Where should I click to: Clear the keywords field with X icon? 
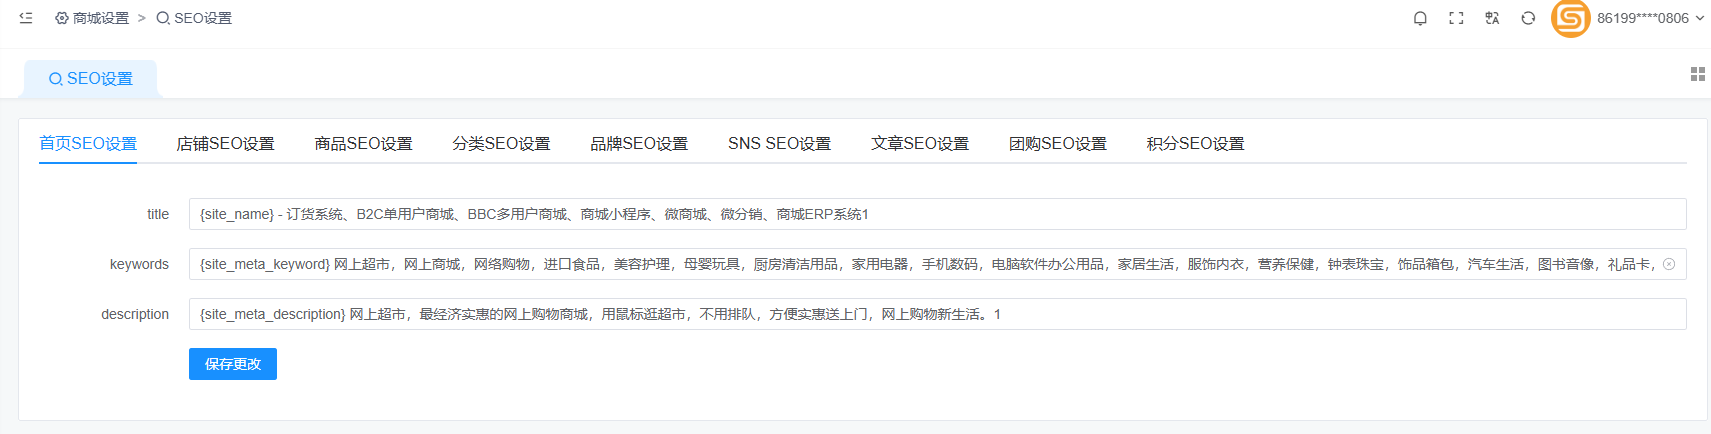[x=1669, y=264]
